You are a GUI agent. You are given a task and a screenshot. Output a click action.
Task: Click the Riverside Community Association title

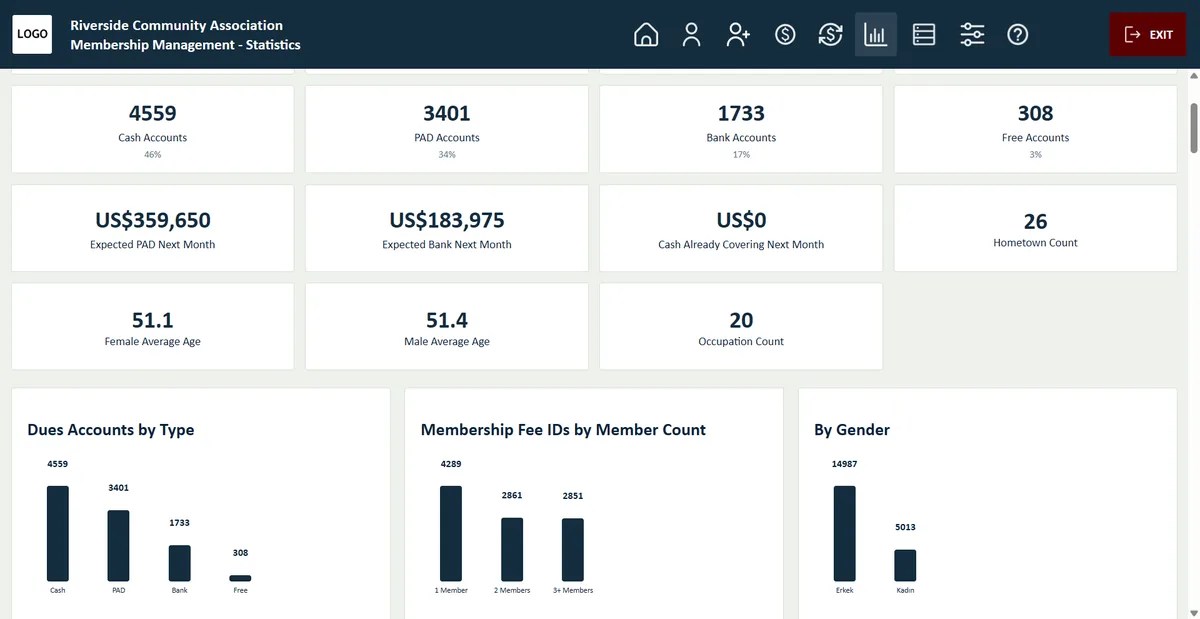pyautogui.click(x=176, y=25)
